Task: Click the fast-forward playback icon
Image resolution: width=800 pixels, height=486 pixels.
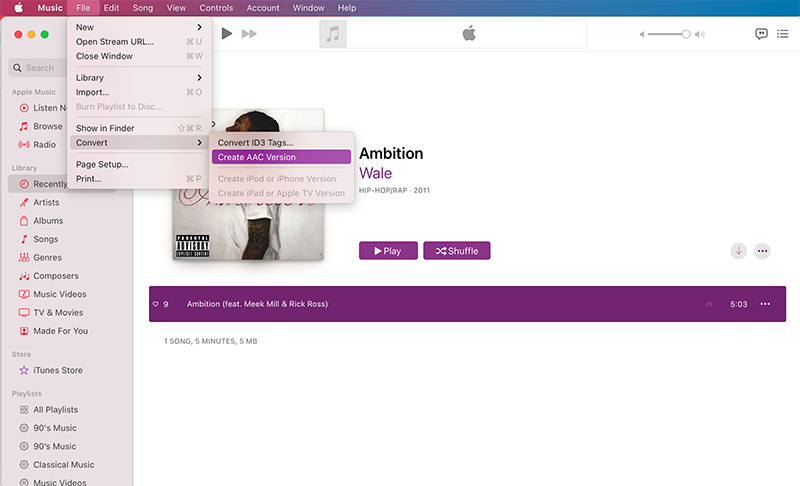Action: tap(250, 34)
